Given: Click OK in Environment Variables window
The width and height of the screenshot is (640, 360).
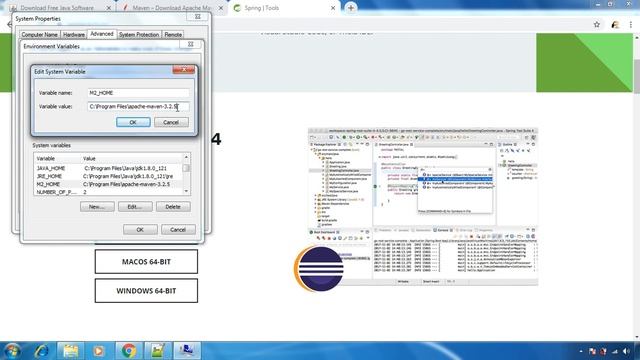Looking at the screenshot, I should [x=140, y=230].
